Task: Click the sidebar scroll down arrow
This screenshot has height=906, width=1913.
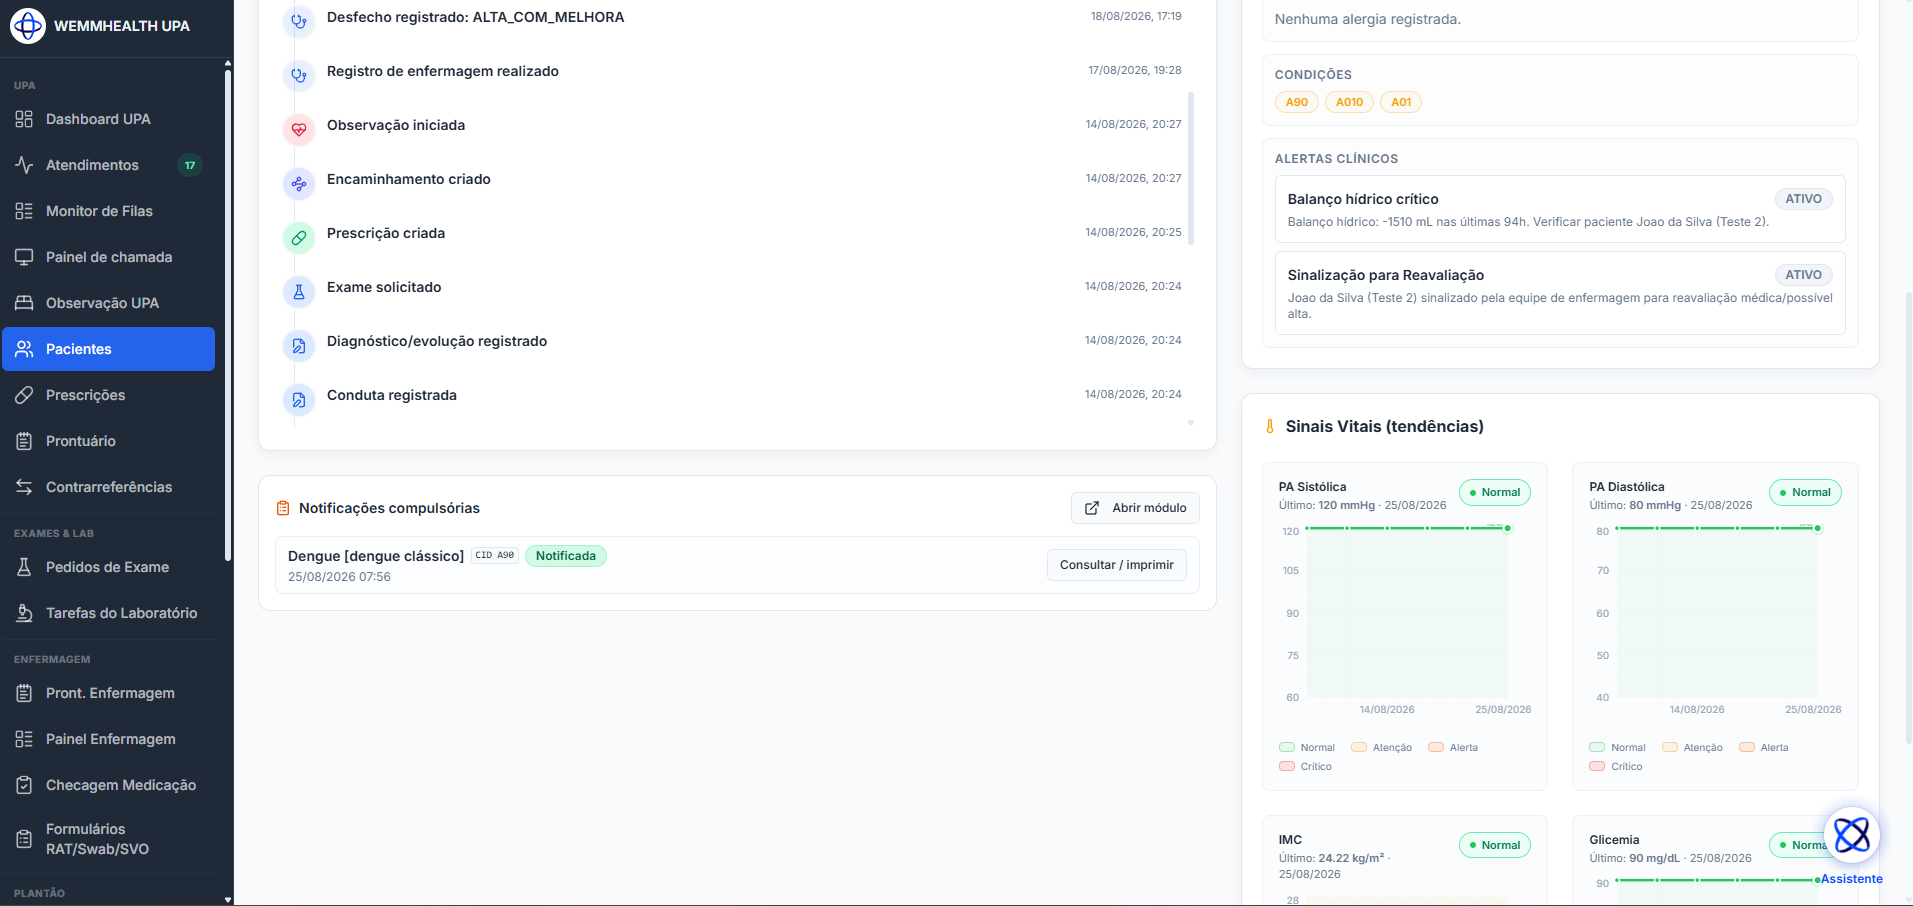Action: [228, 899]
